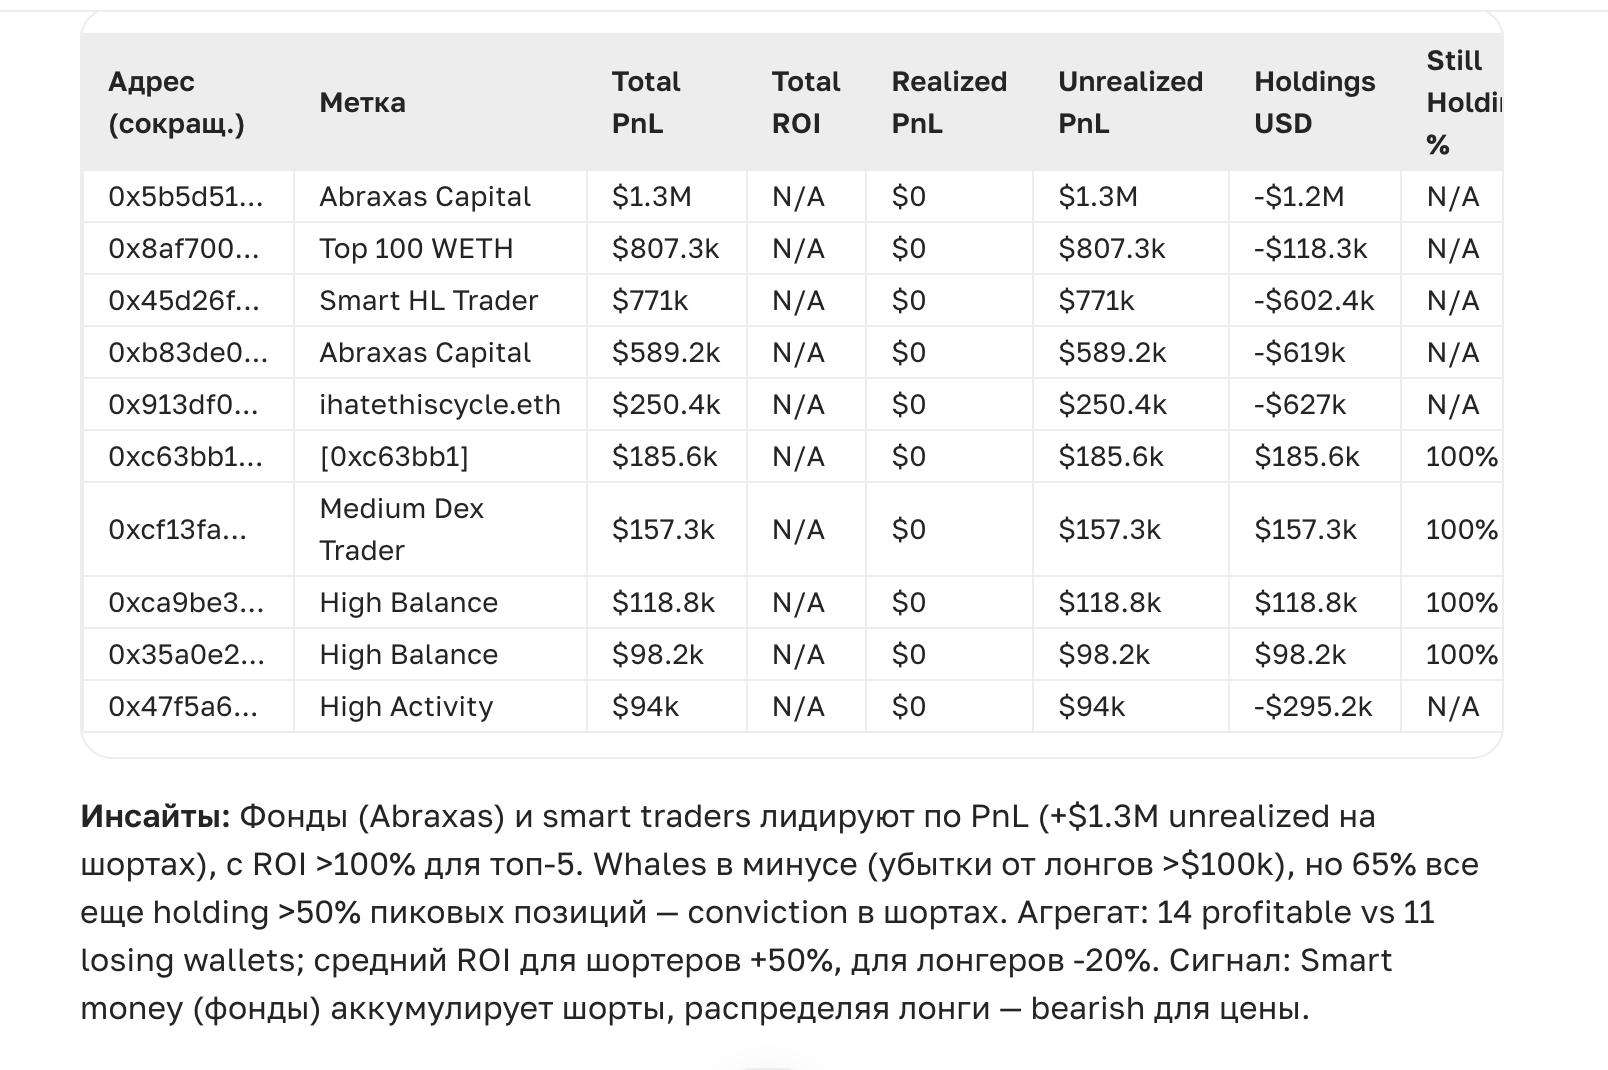Click the address cell 0x5b5d51...
This screenshot has width=1608, height=1070.
coord(186,197)
